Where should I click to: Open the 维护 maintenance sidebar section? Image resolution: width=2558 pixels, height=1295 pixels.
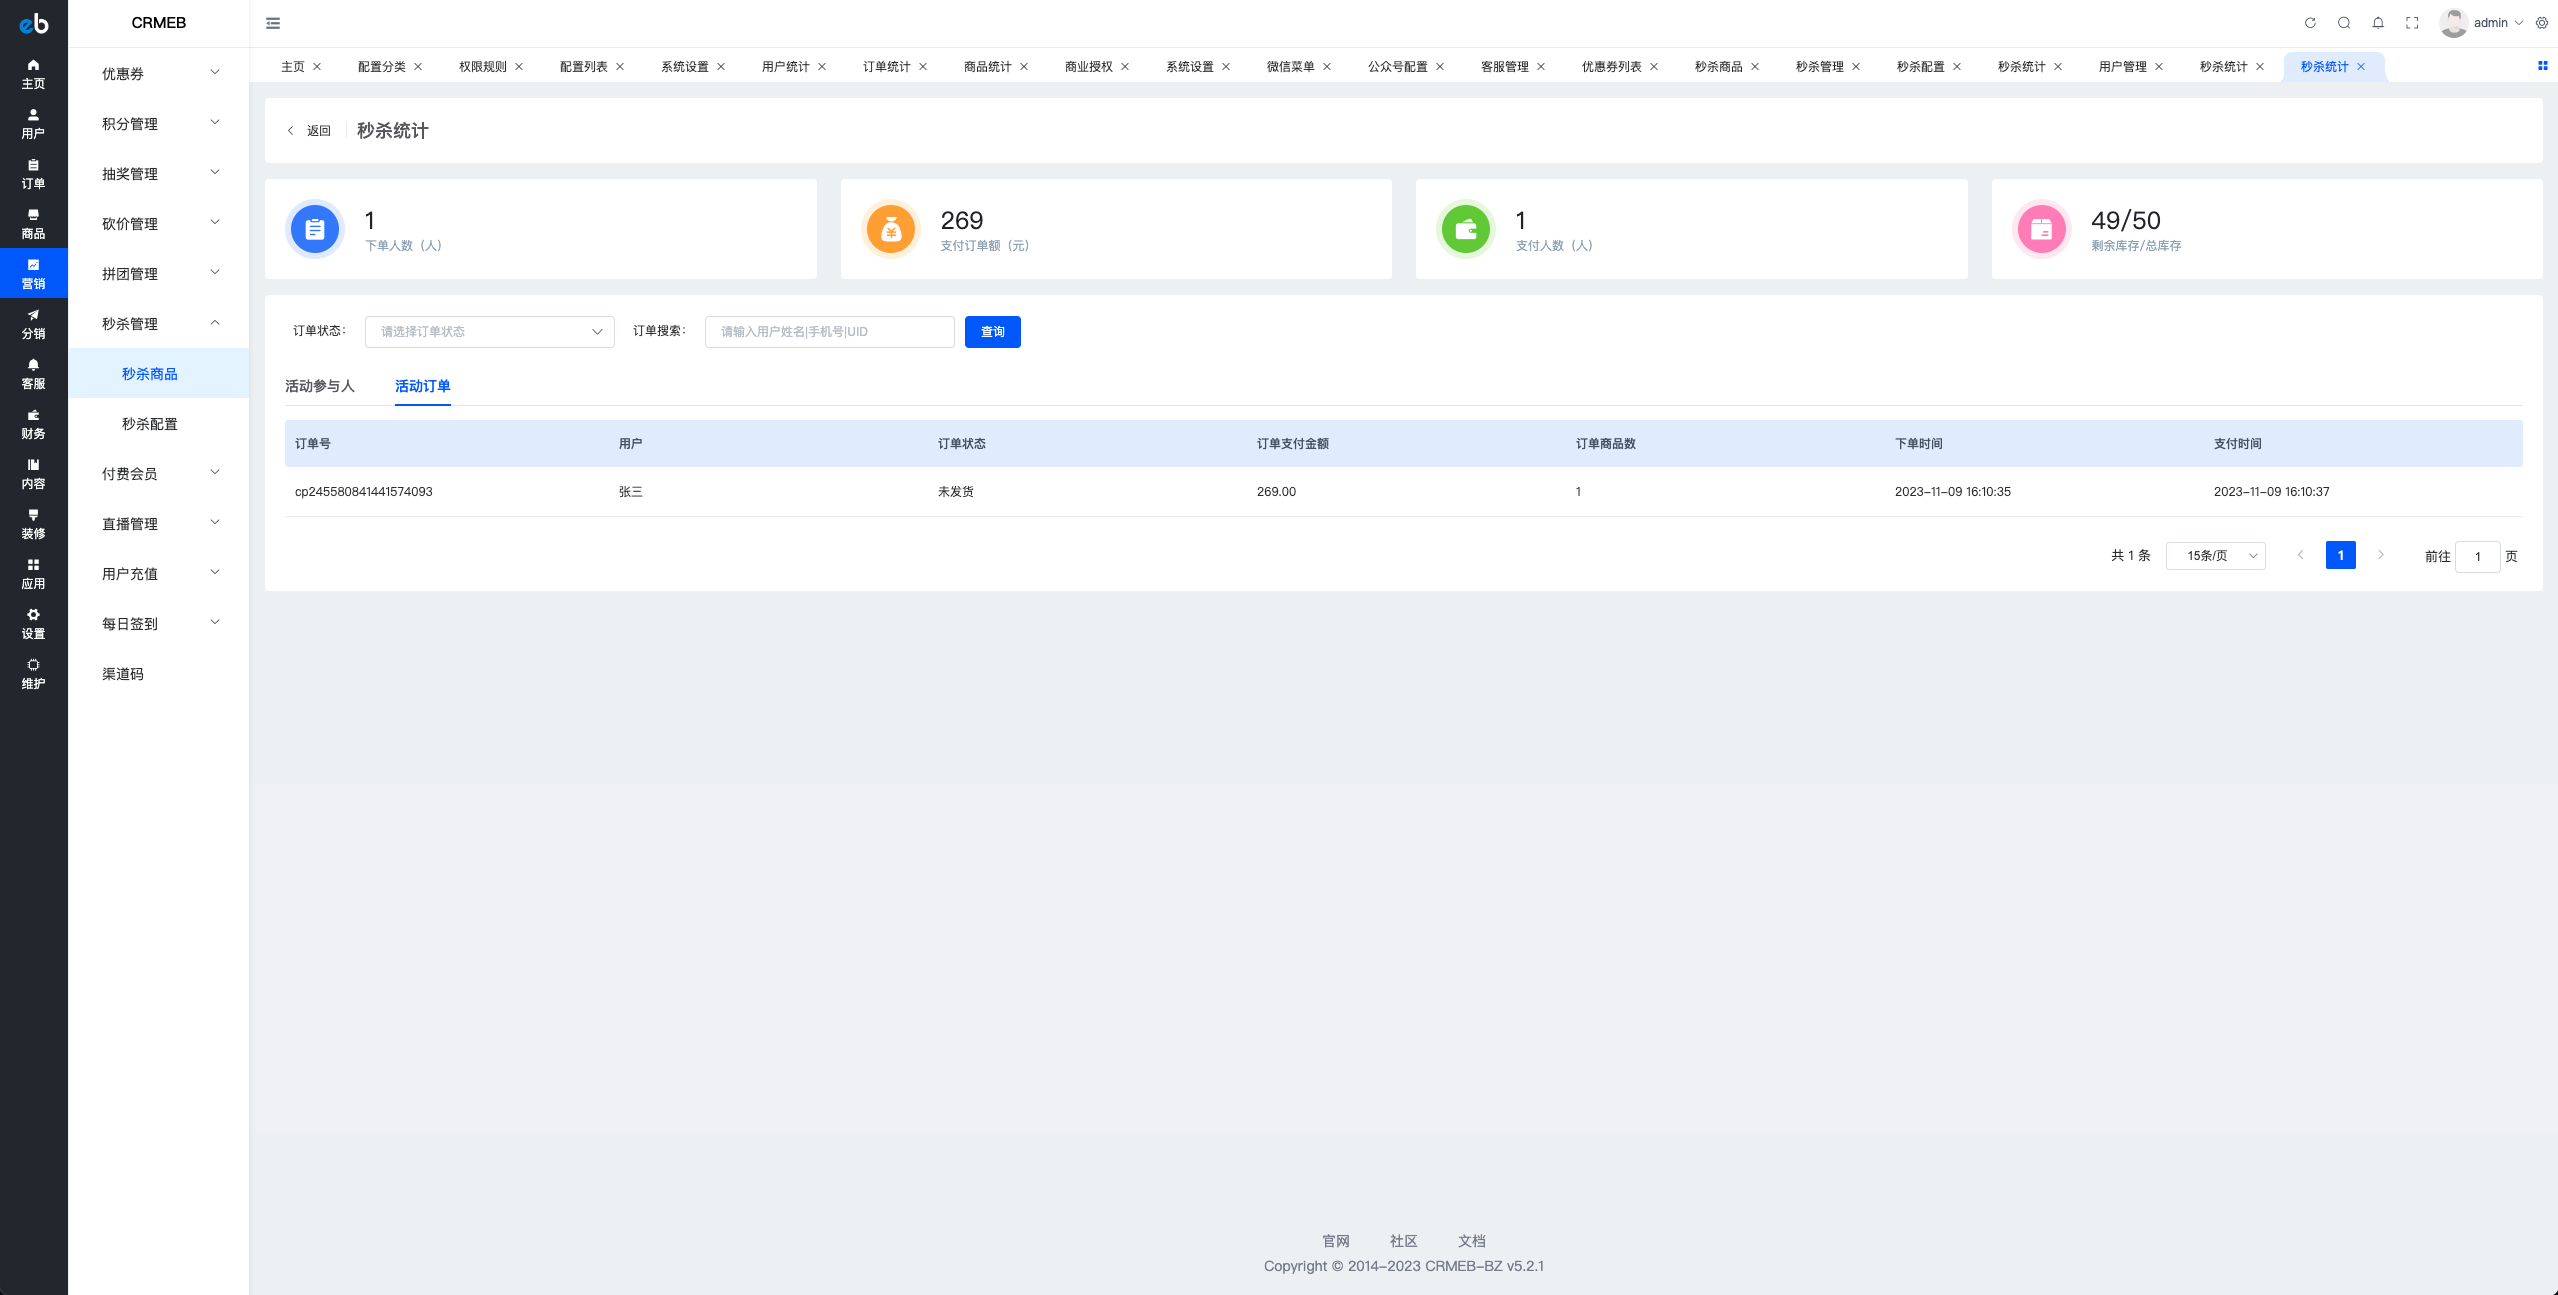33,673
